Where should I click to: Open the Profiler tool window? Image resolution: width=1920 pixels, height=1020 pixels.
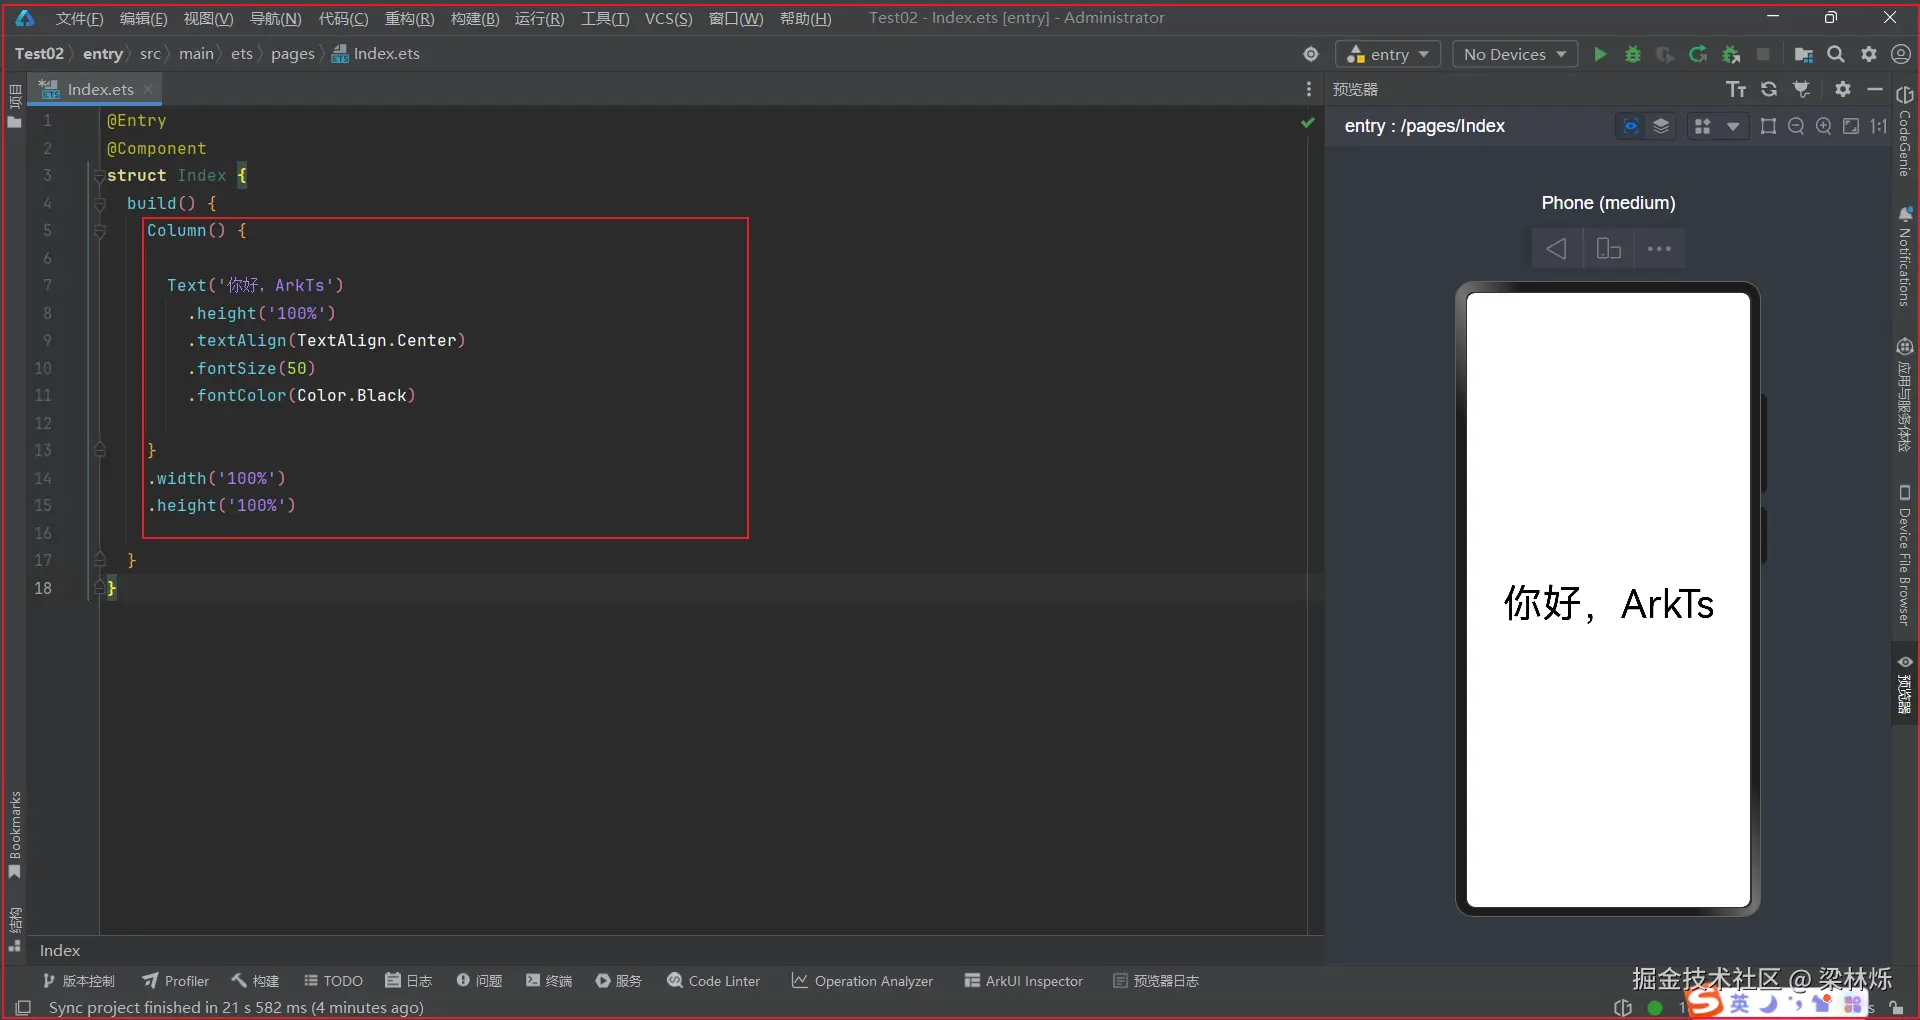point(176,981)
